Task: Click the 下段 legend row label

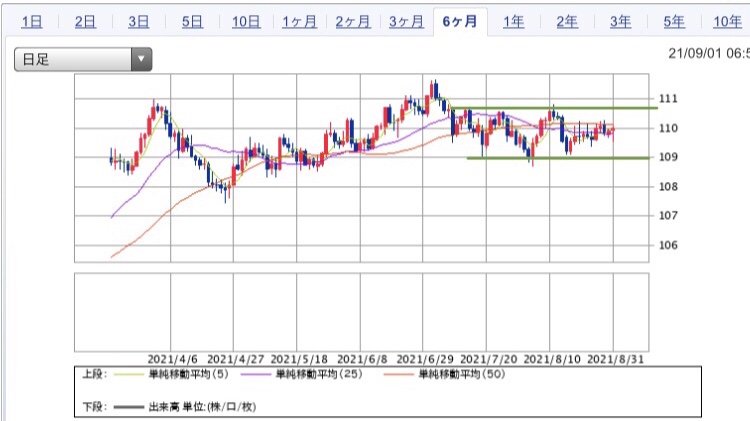Action: click(x=95, y=407)
